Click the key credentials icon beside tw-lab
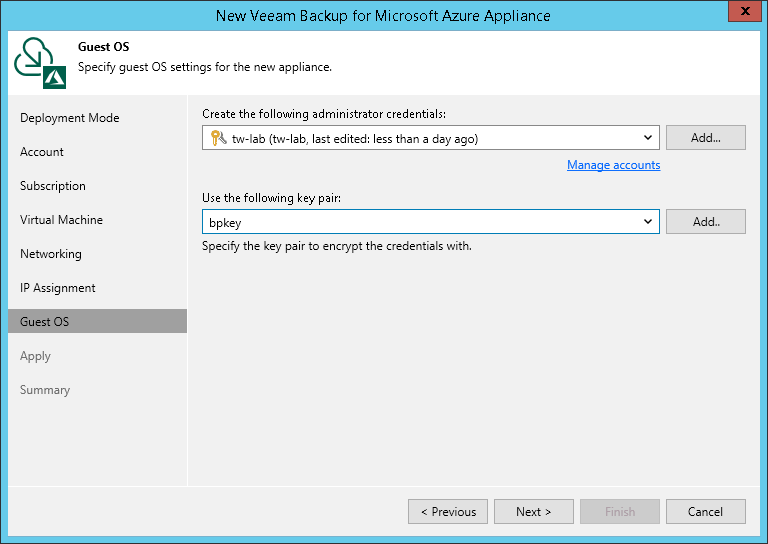 coord(218,138)
